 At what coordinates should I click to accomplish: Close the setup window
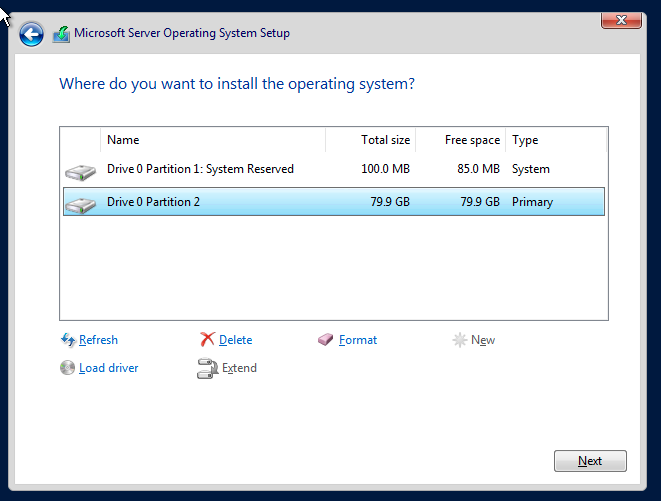(x=621, y=20)
